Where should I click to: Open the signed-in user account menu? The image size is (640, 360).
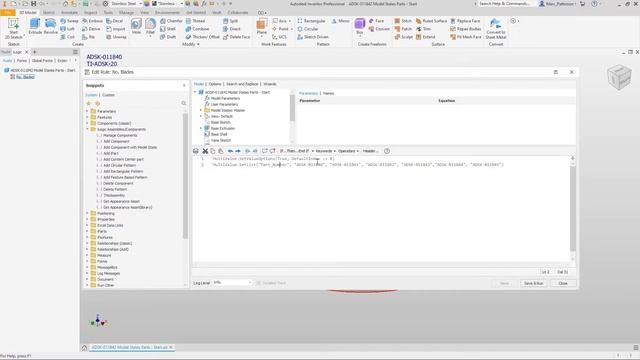[x=559, y=4]
